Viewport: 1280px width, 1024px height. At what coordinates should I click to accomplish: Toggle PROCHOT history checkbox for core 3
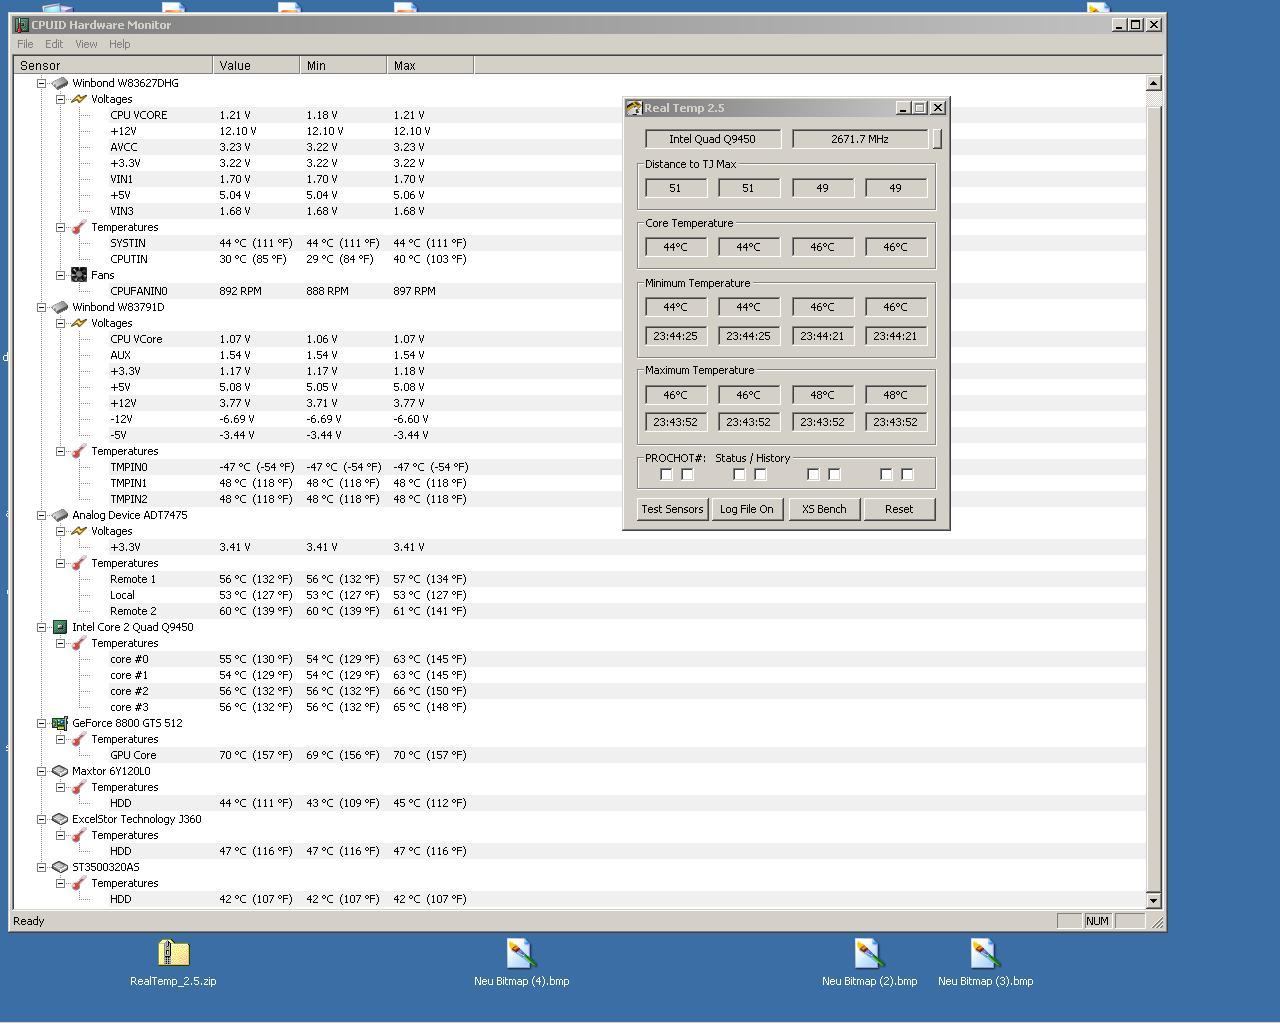point(907,474)
